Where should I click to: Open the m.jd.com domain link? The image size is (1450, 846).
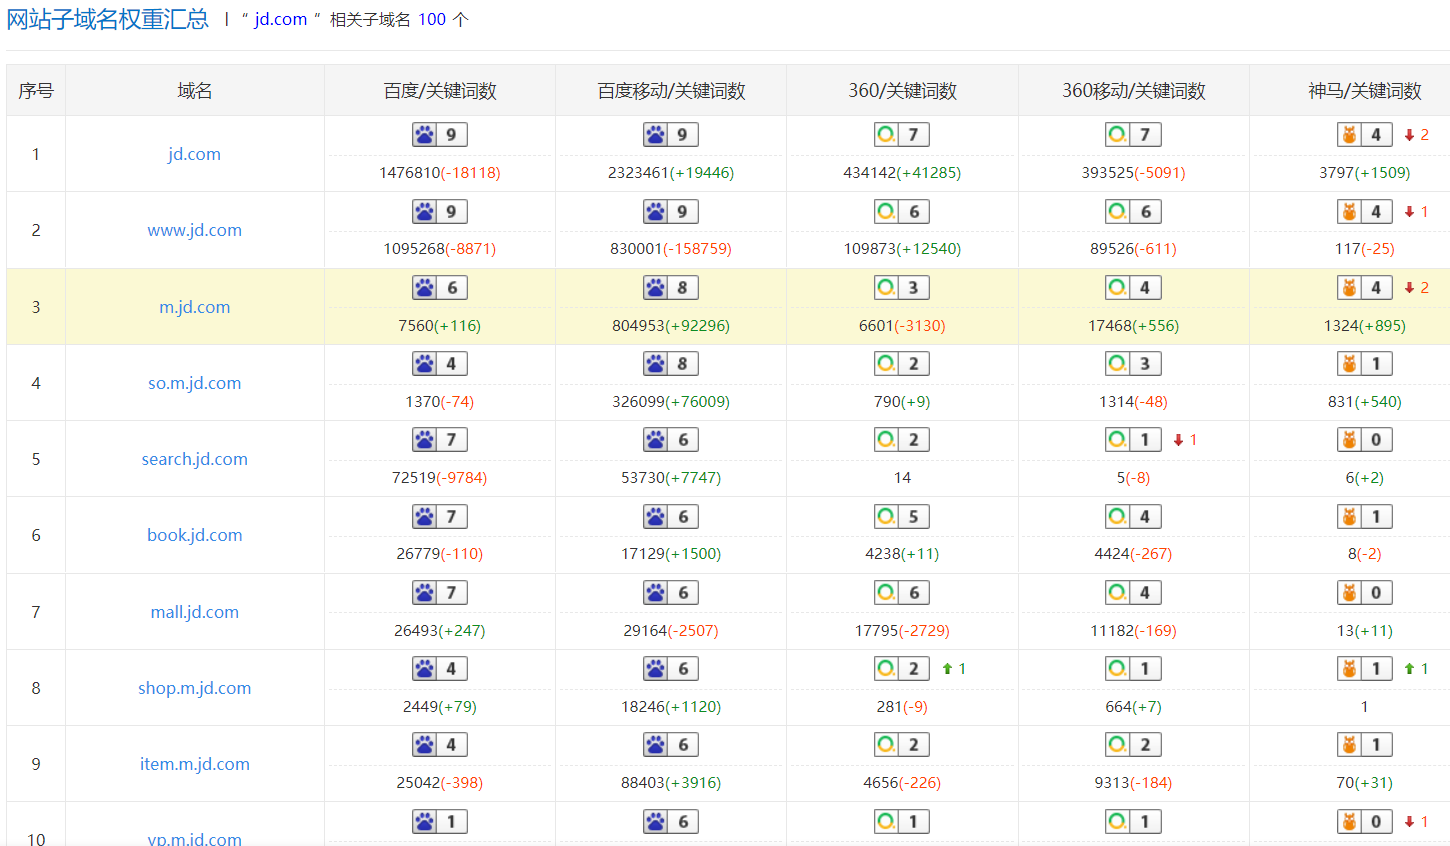194,307
